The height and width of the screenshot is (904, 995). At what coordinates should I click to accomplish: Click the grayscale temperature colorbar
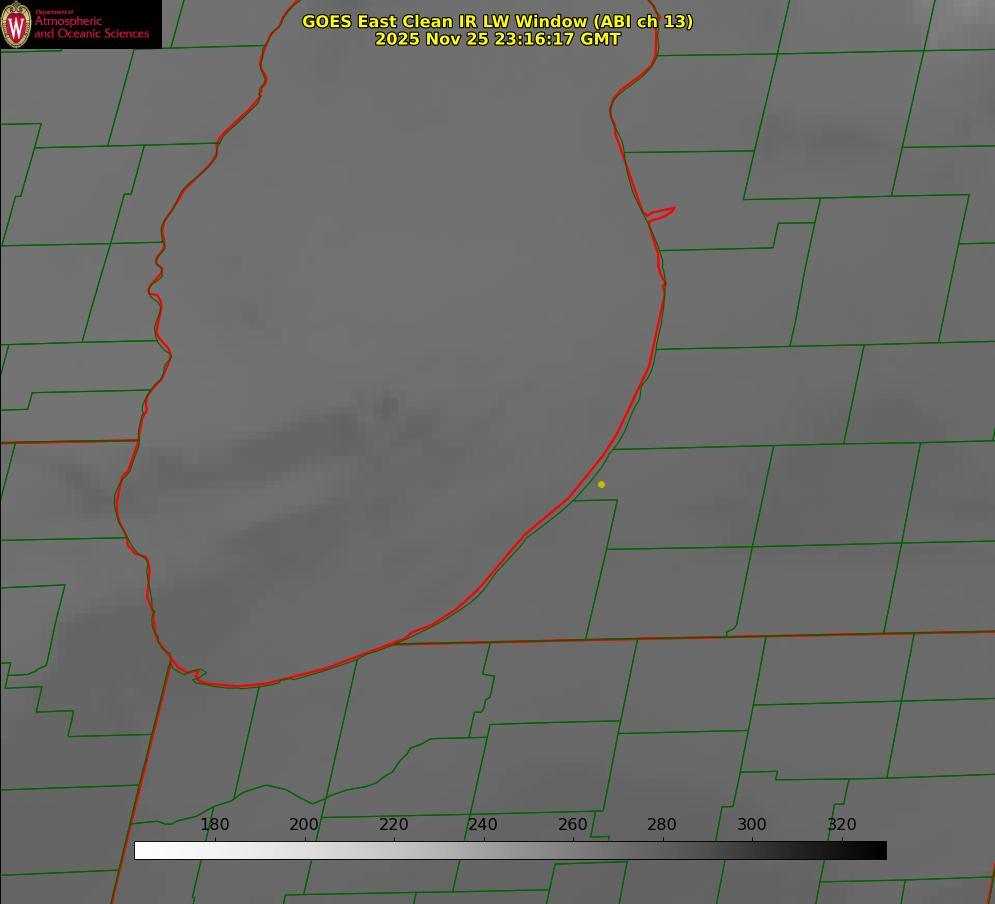[x=510, y=850]
